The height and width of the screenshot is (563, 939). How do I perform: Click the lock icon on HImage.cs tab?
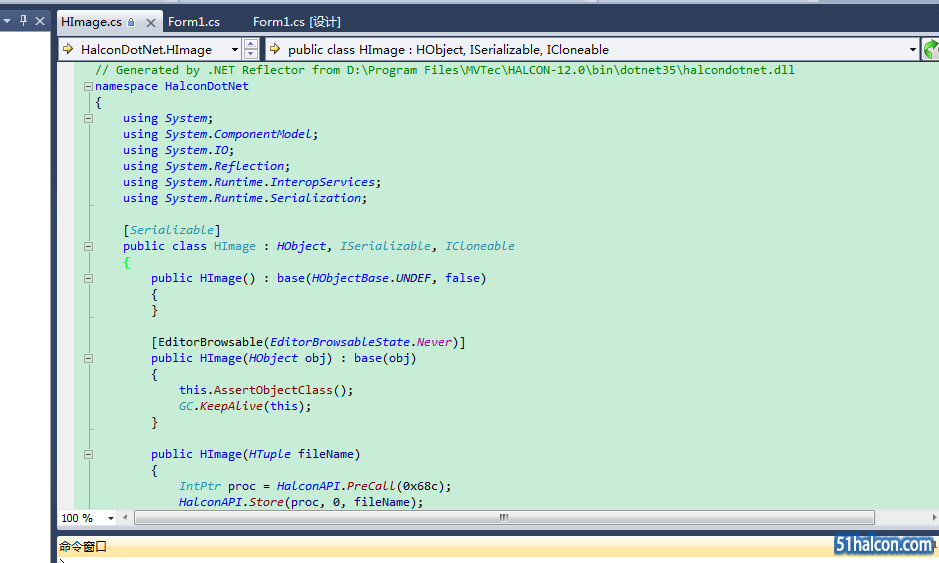pyautogui.click(x=131, y=22)
